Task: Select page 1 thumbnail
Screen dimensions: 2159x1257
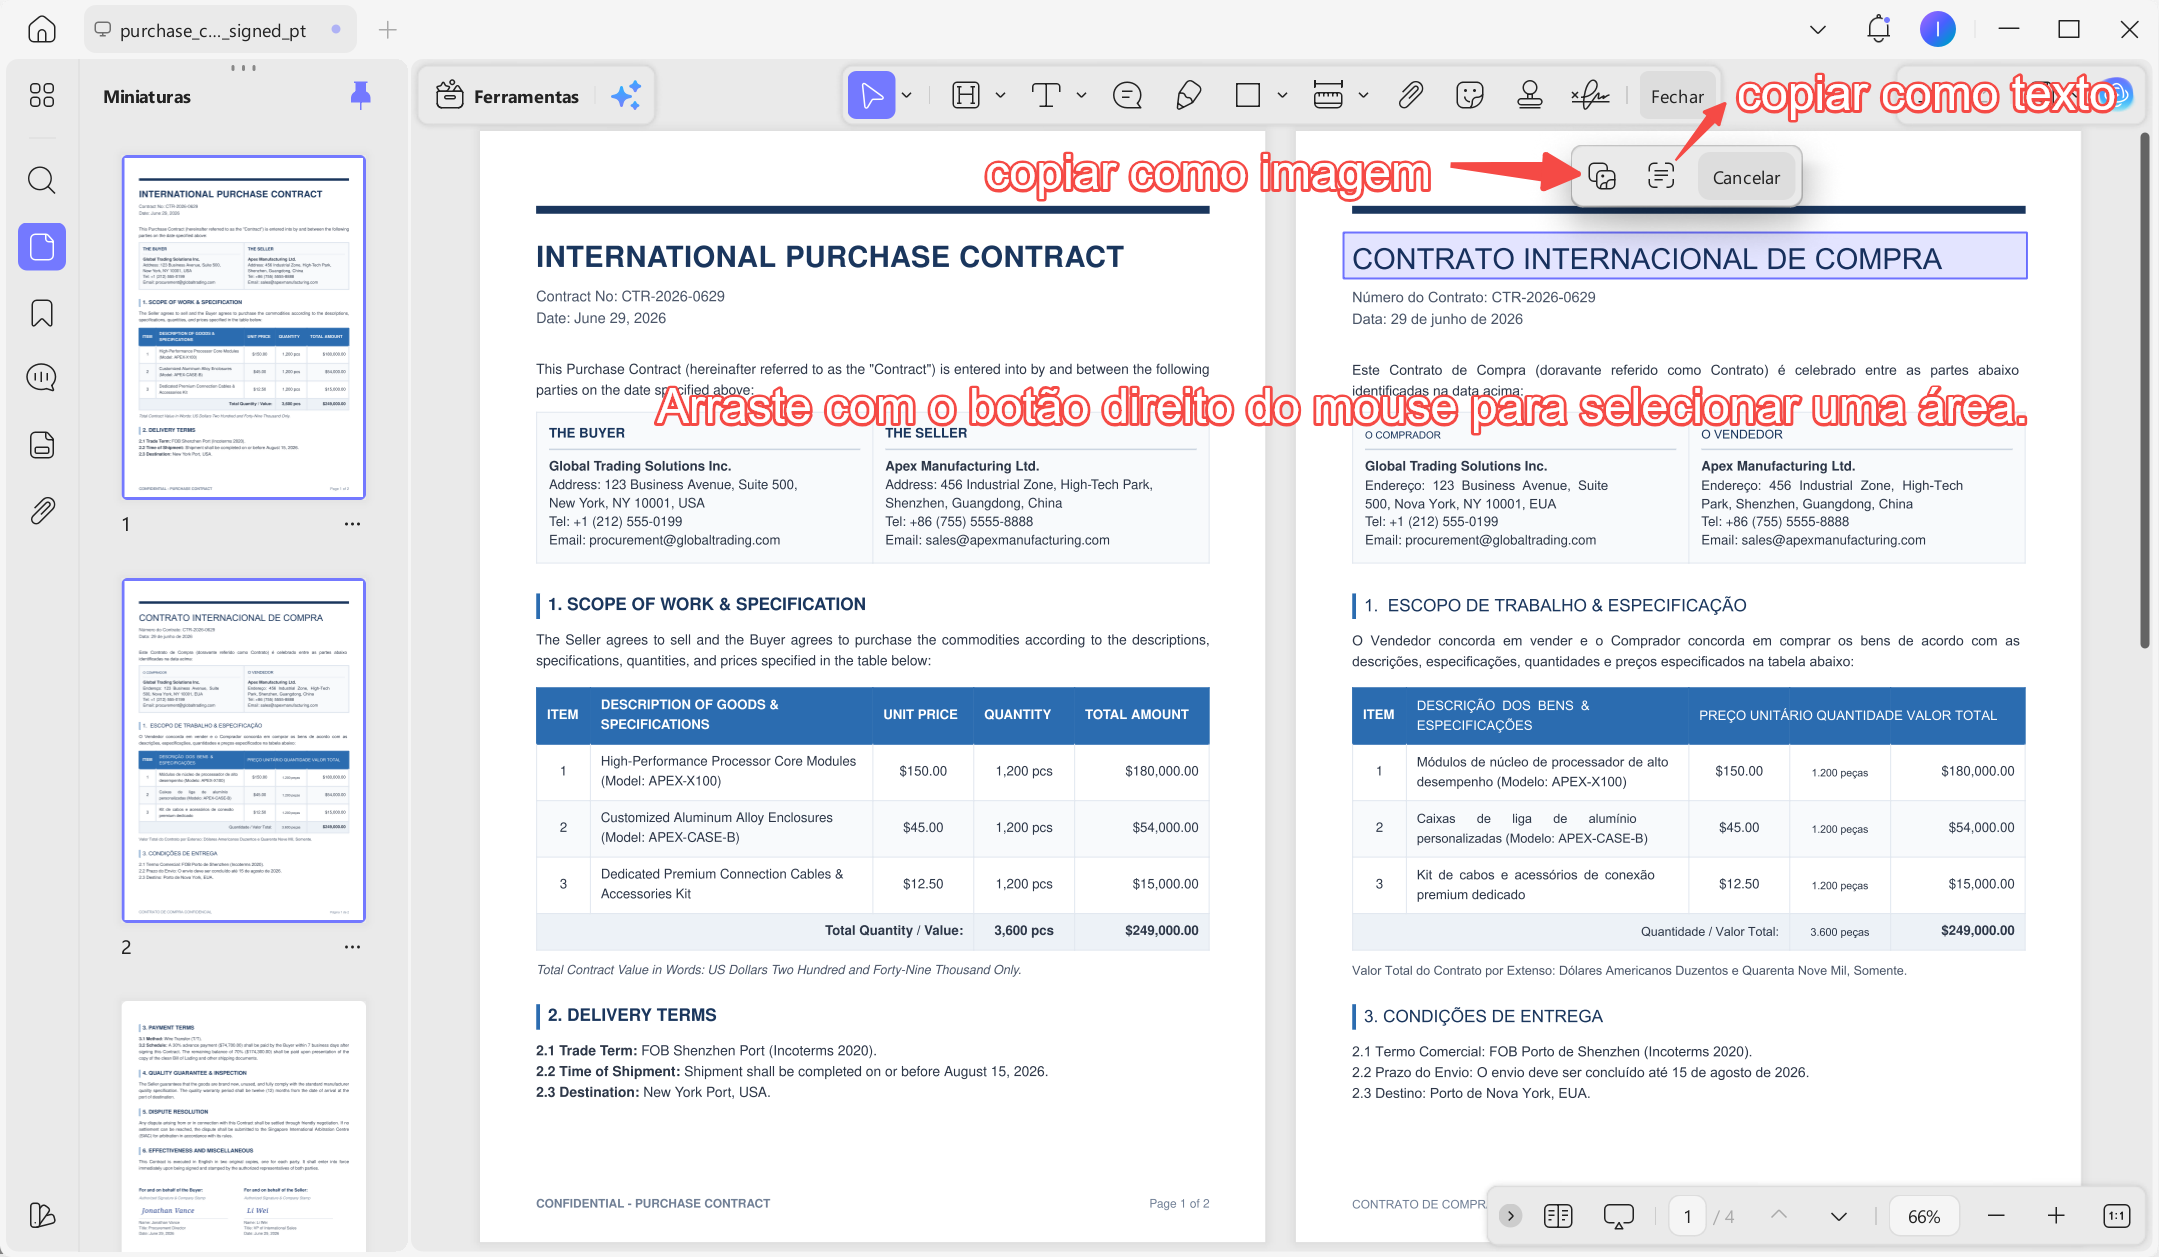Action: click(x=244, y=327)
